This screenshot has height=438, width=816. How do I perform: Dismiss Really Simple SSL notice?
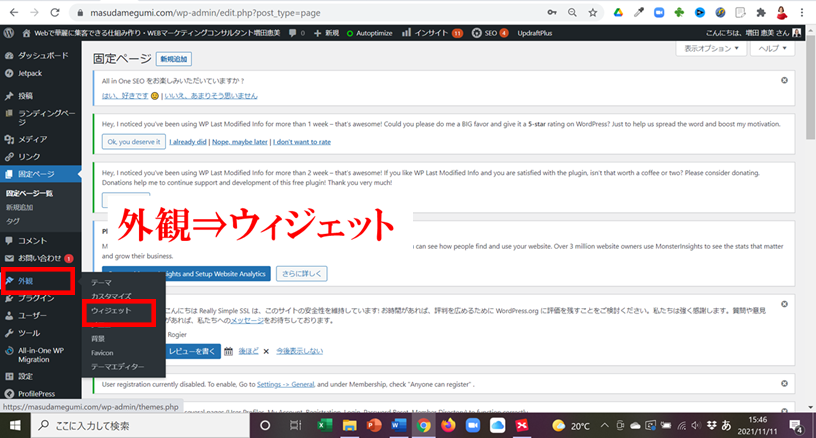784,304
